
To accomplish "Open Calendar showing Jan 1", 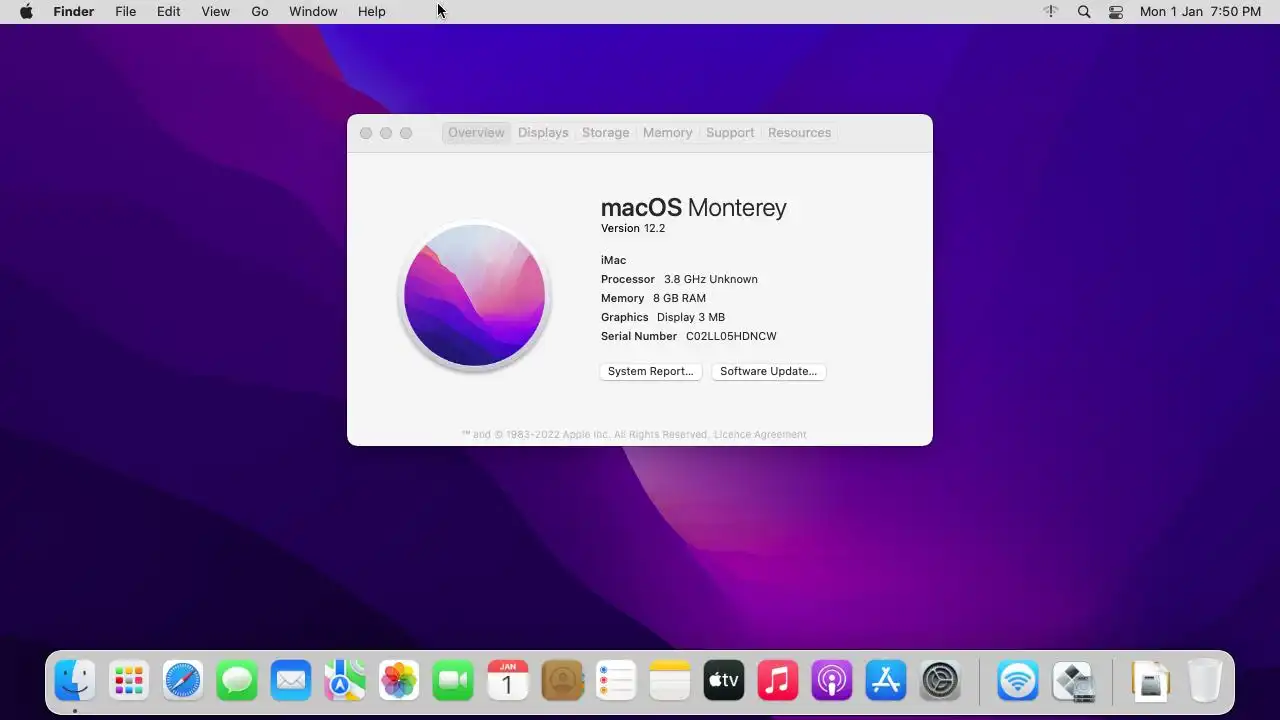I will [x=507, y=681].
